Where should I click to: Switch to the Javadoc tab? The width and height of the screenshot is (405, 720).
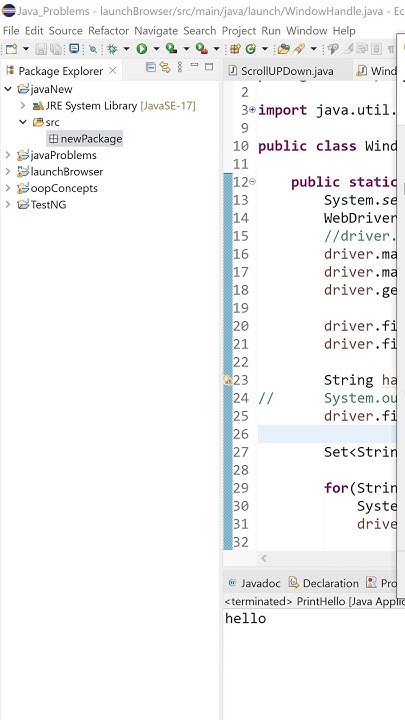coord(255,583)
